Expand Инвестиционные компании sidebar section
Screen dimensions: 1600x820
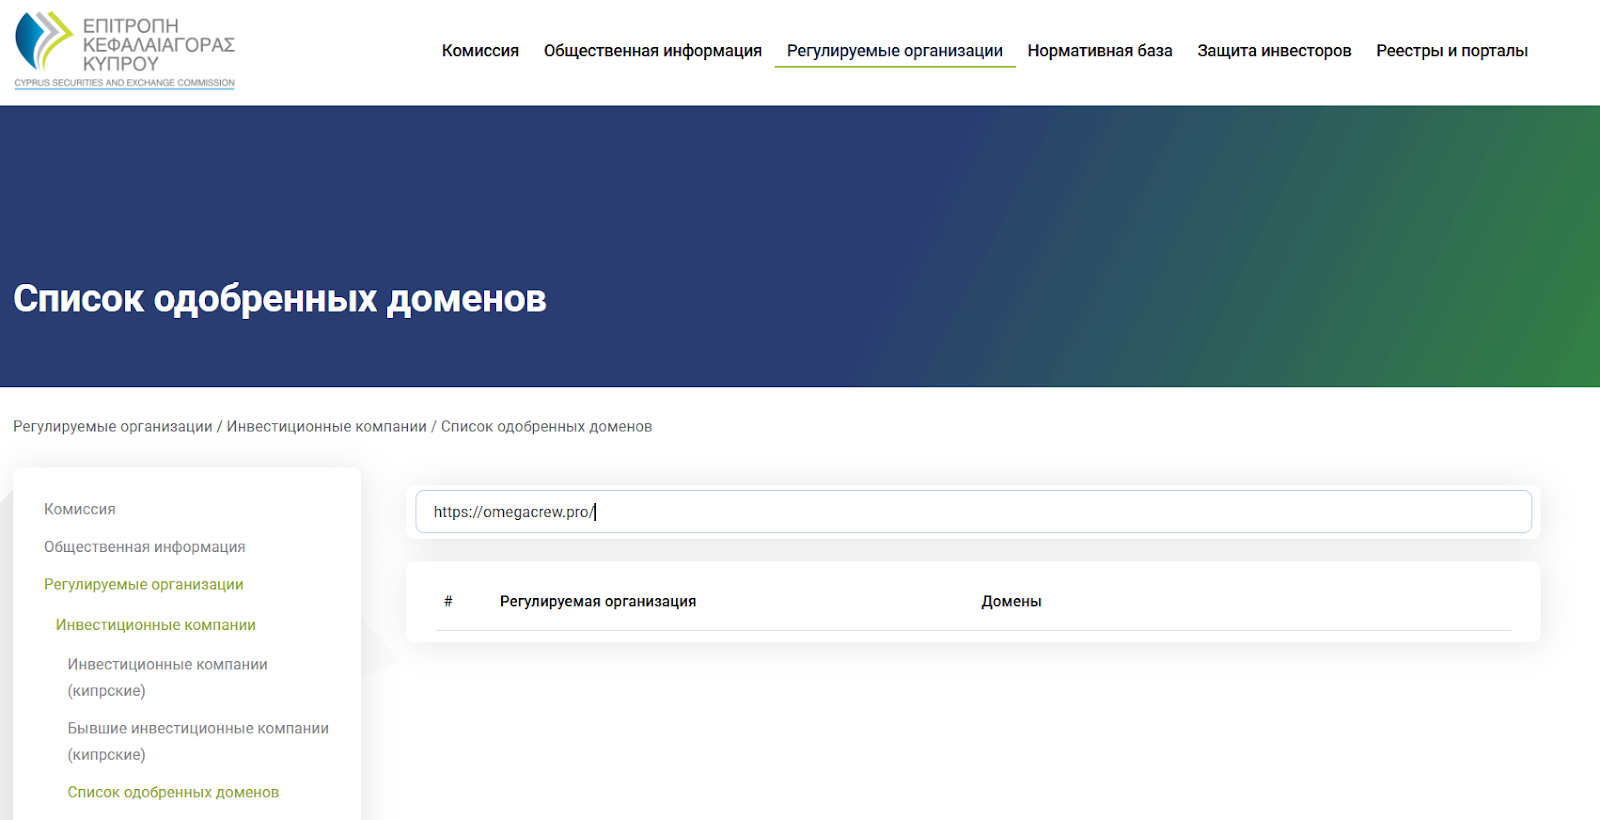click(156, 625)
